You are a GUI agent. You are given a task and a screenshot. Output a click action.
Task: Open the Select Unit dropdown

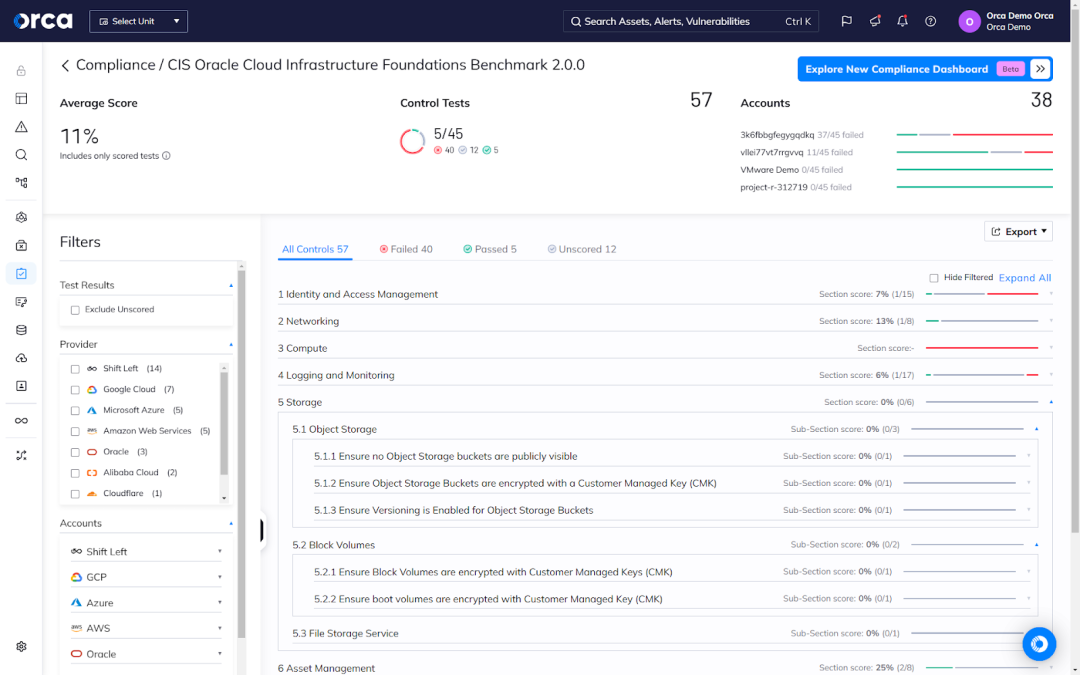[138, 21]
